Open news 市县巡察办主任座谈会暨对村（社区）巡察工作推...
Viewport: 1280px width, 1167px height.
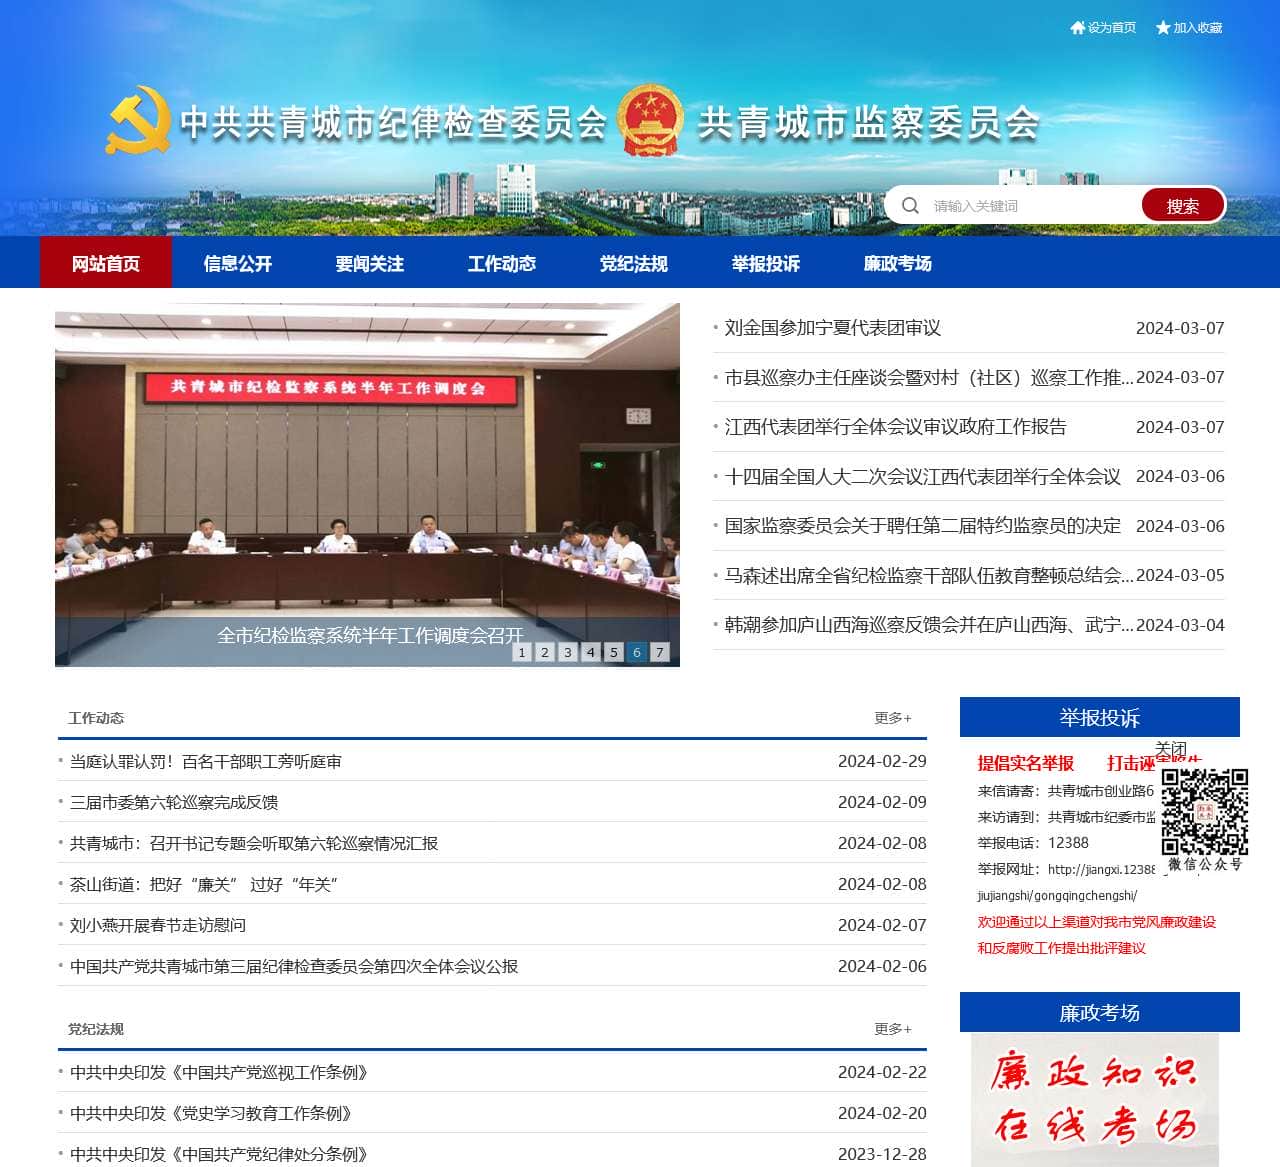[929, 377]
